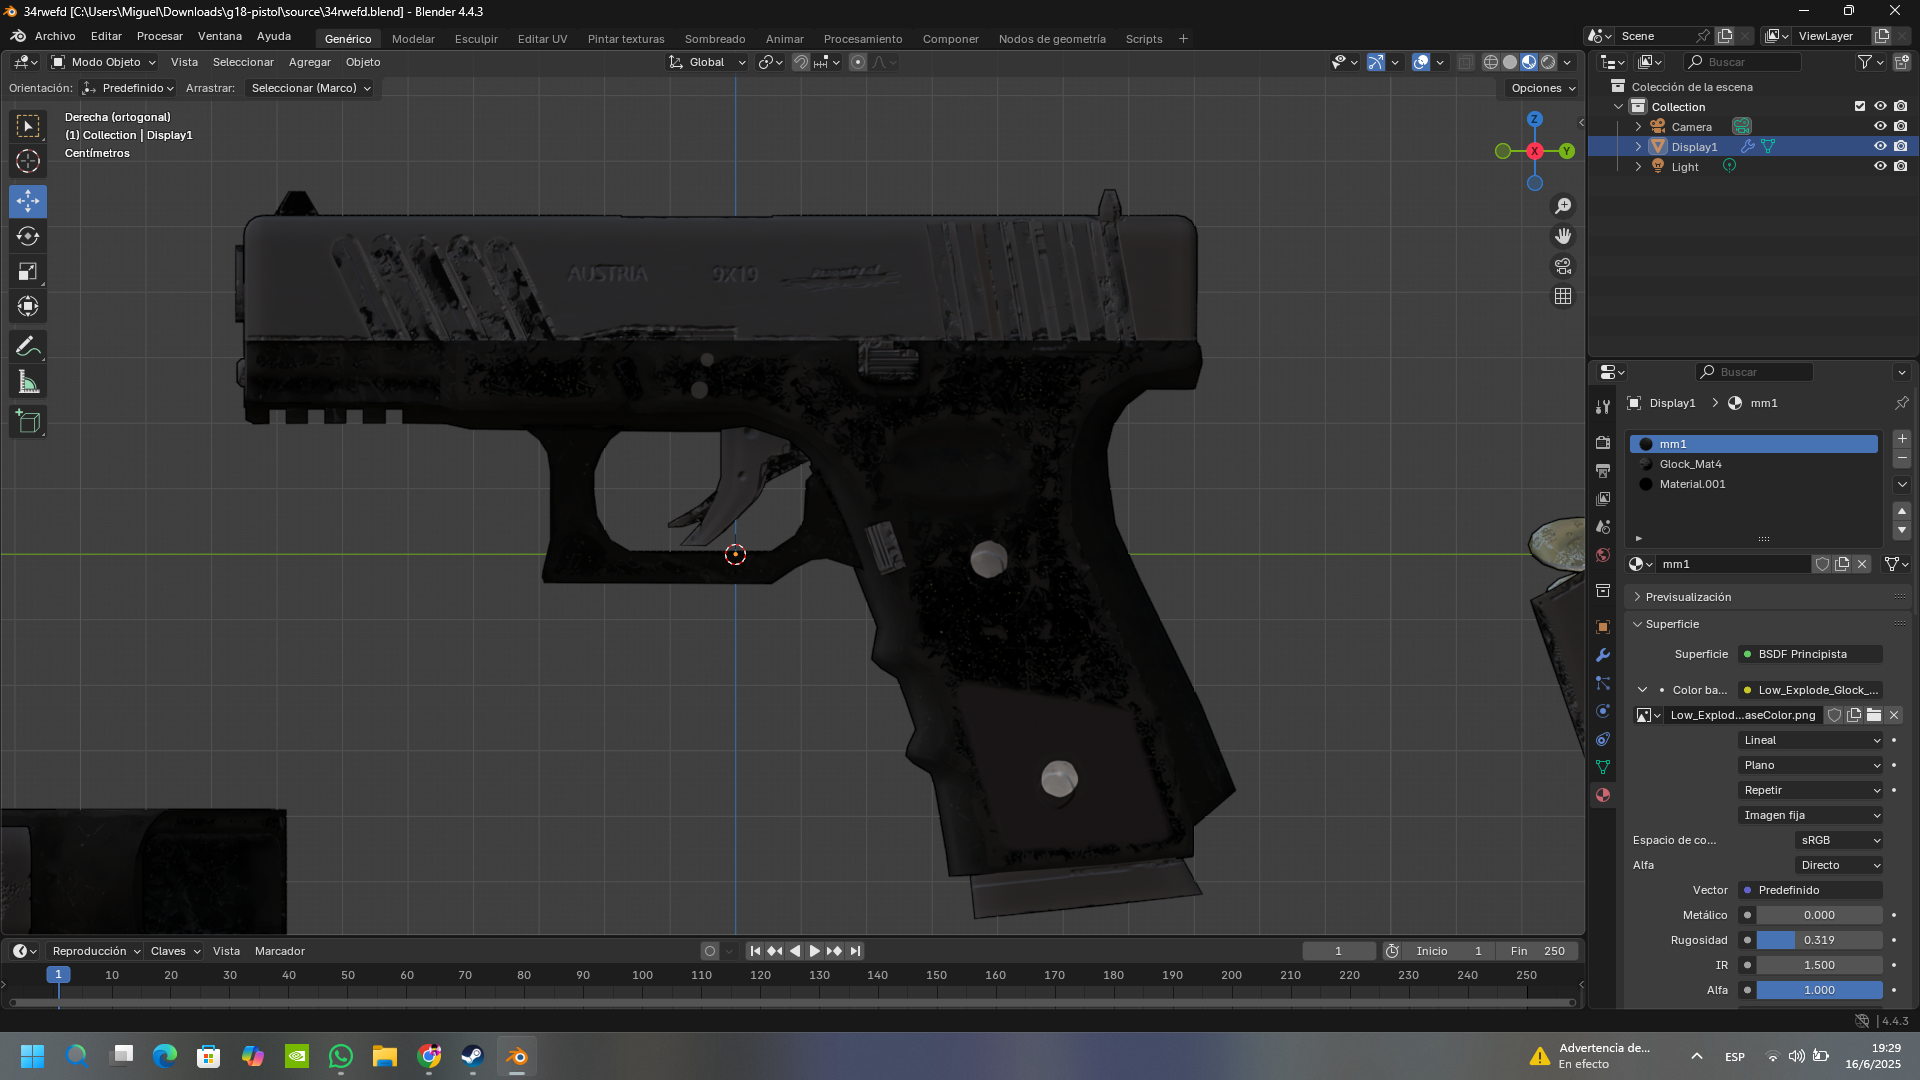The width and height of the screenshot is (1920, 1080).
Task: Toggle solid viewport shading
Action: [x=1510, y=62]
